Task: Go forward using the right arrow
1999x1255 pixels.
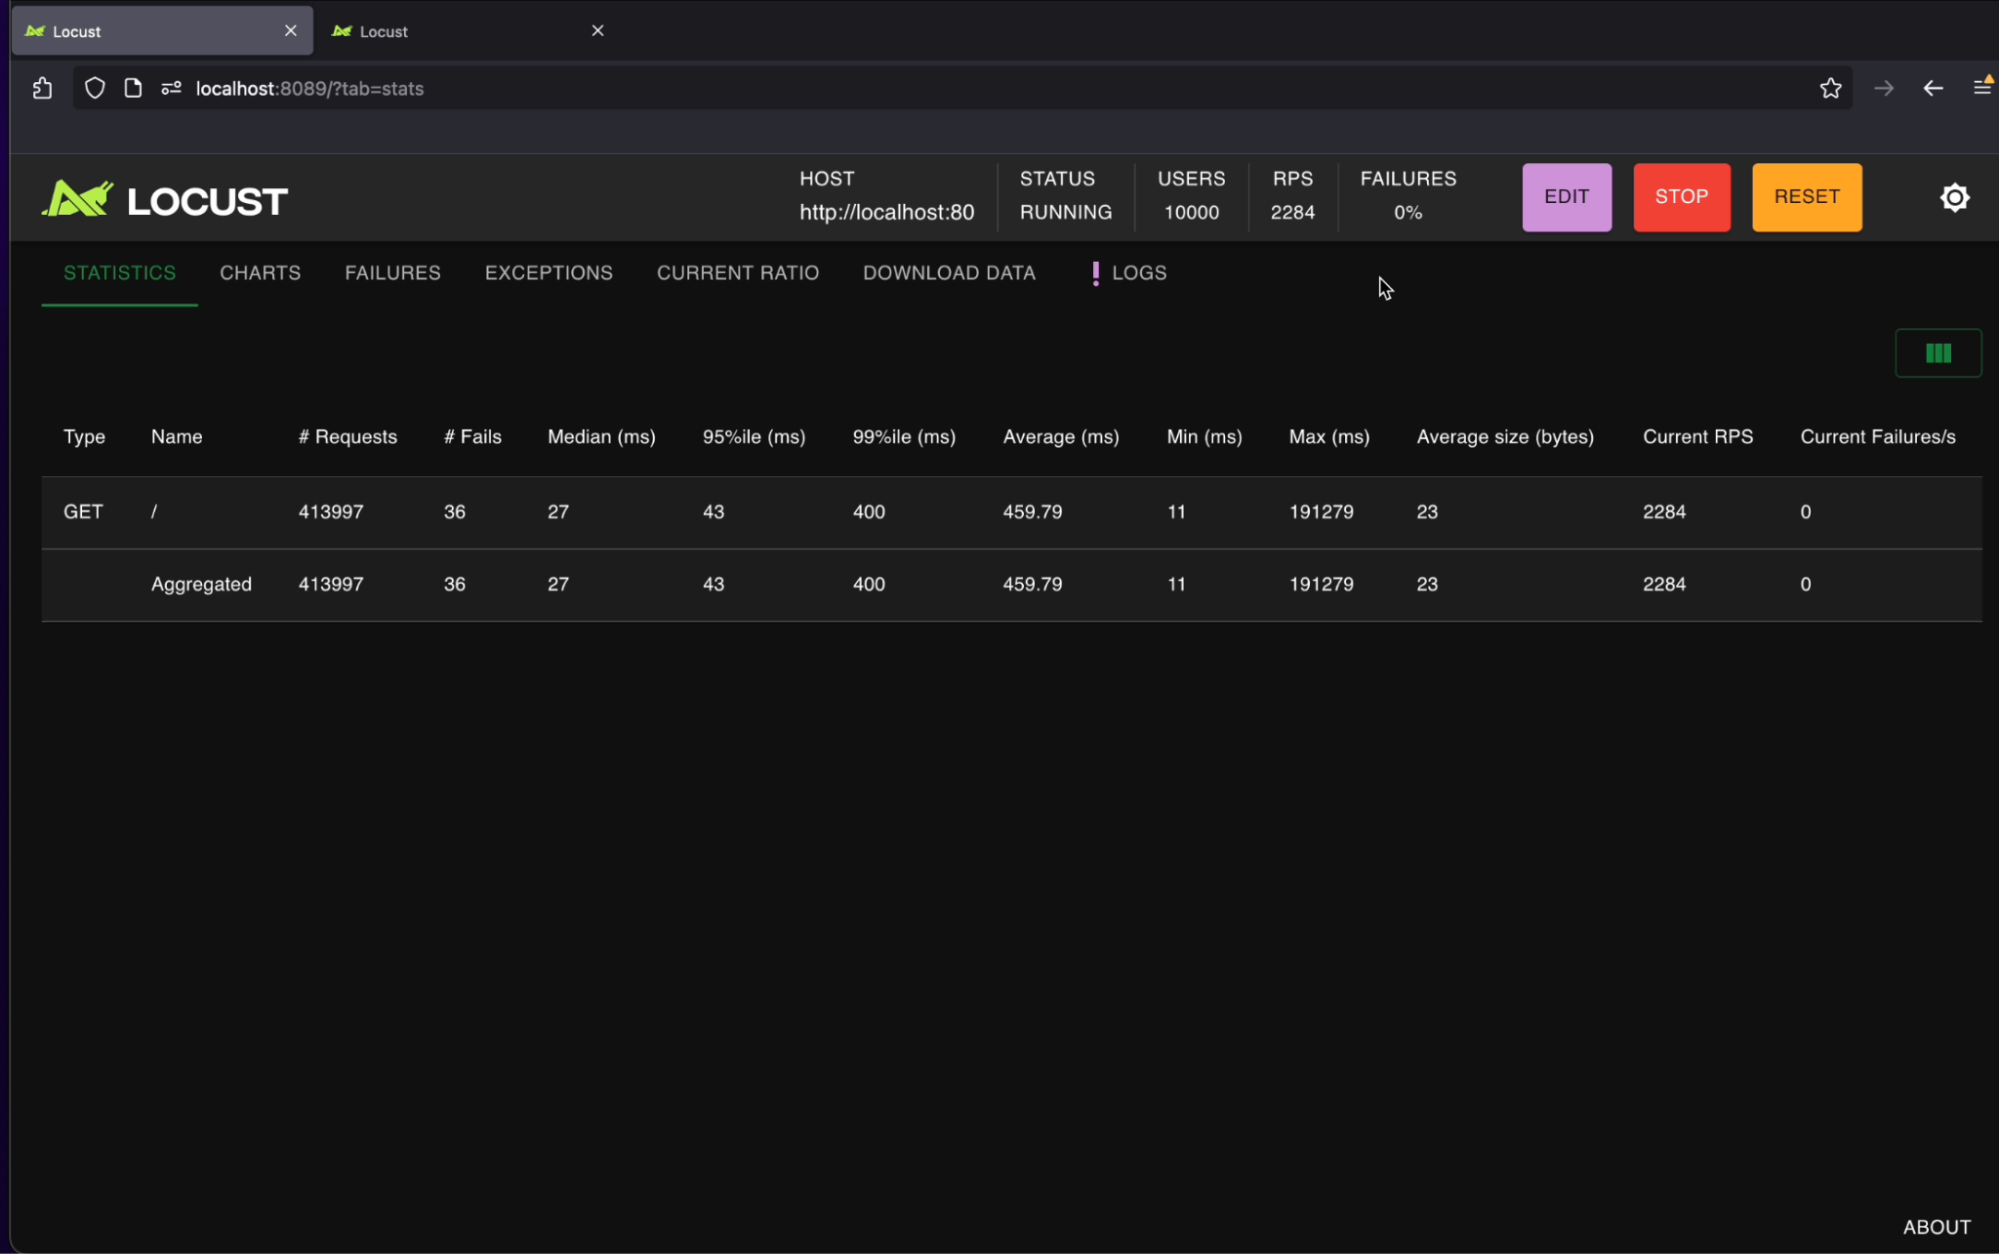Action: click(x=1883, y=88)
